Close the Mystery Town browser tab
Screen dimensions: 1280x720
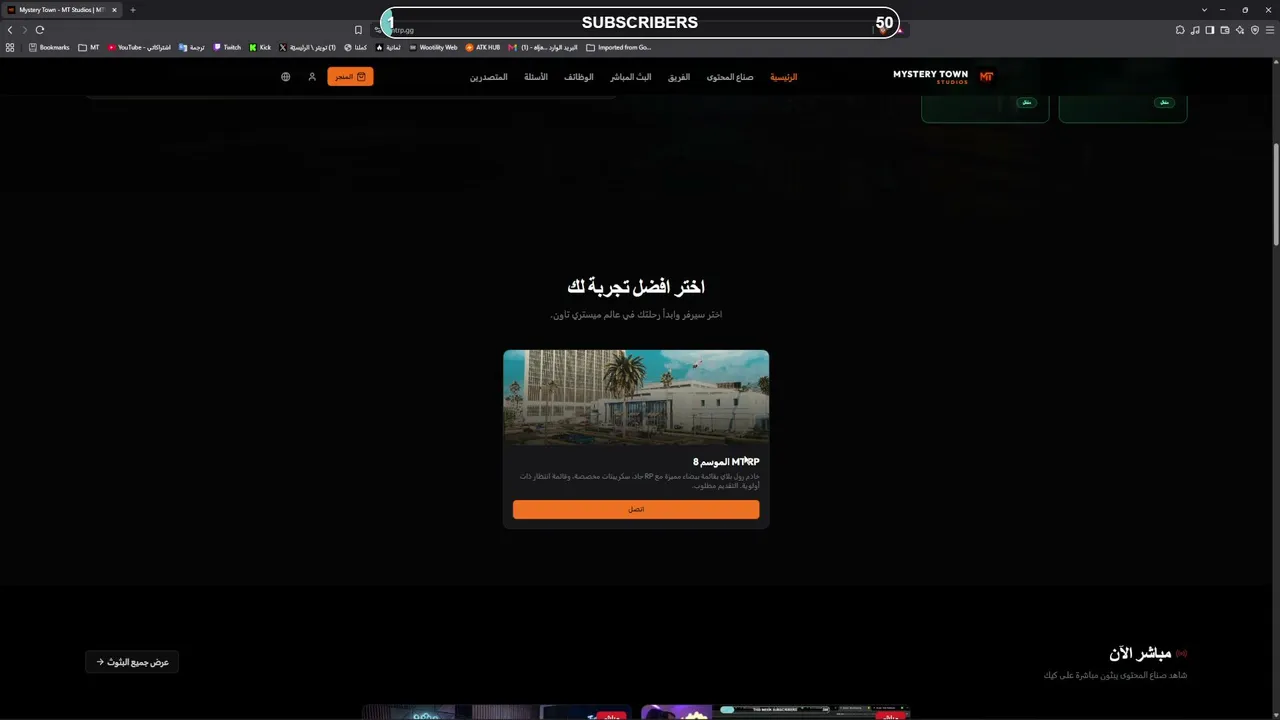(x=114, y=10)
